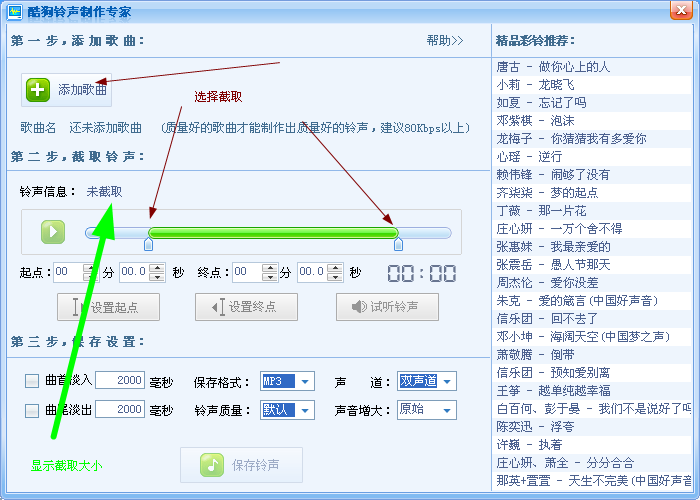Select 周杰伦 - 爱你没差 ringtone
This screenshot has height=500, width=700.
point(592,283)
